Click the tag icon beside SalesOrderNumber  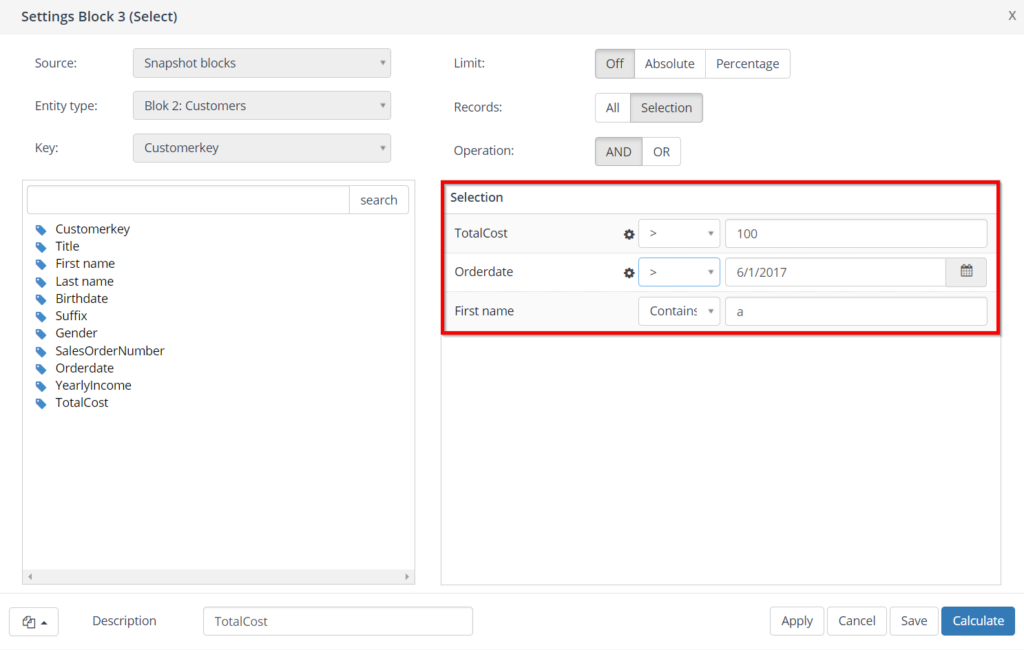[x=41, y=351]
